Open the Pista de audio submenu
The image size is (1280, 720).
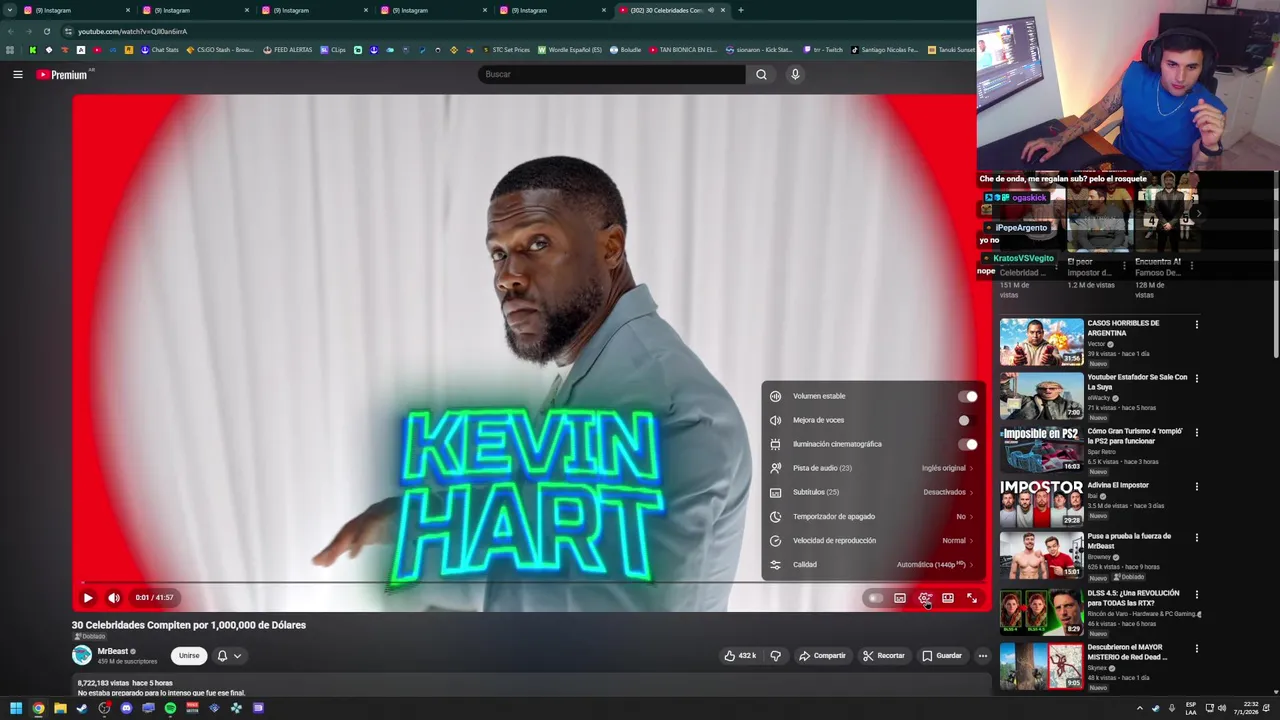coord(873,468)
